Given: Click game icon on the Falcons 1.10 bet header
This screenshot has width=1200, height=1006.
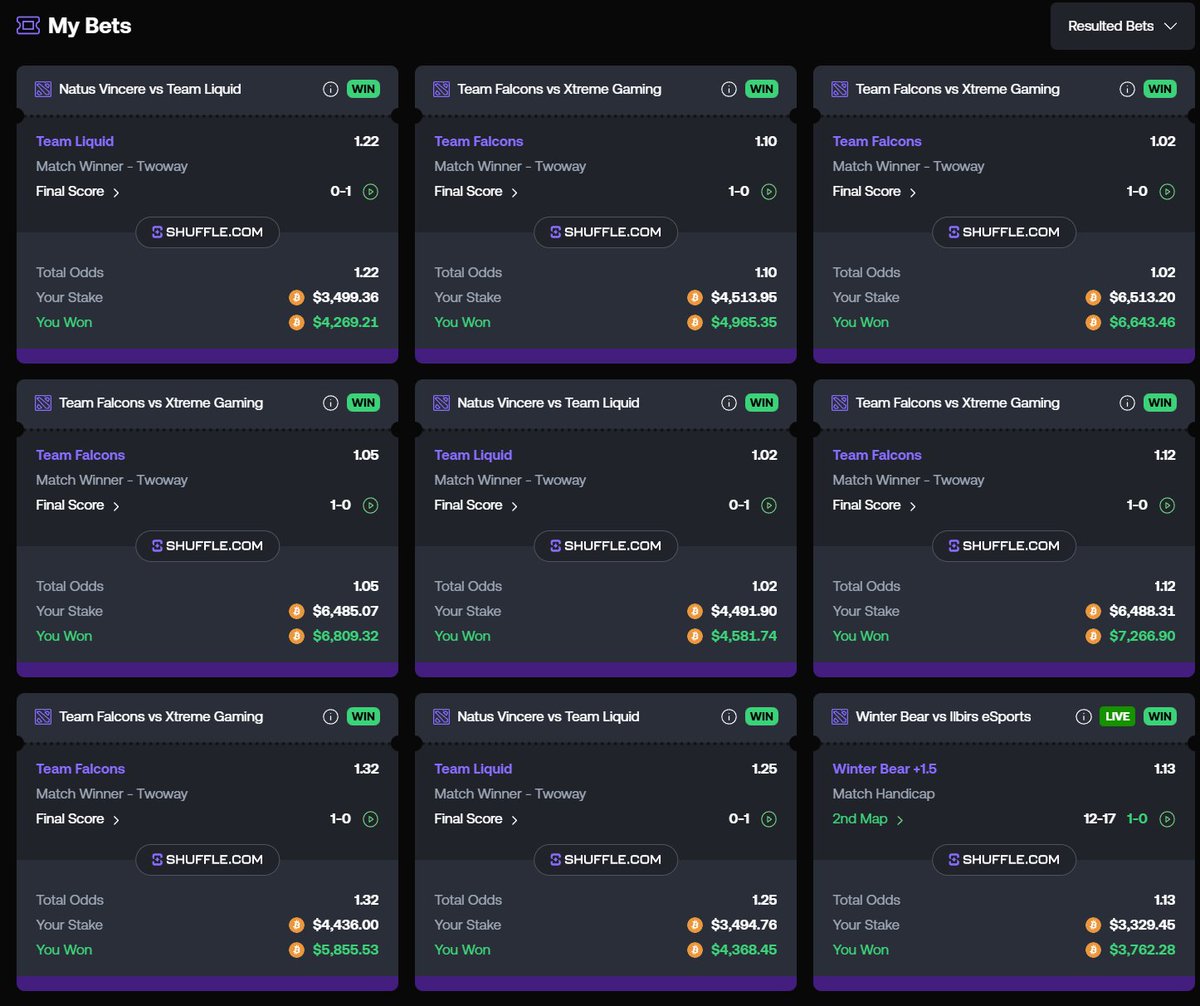Looking at the screenshot, I should 441,89.
